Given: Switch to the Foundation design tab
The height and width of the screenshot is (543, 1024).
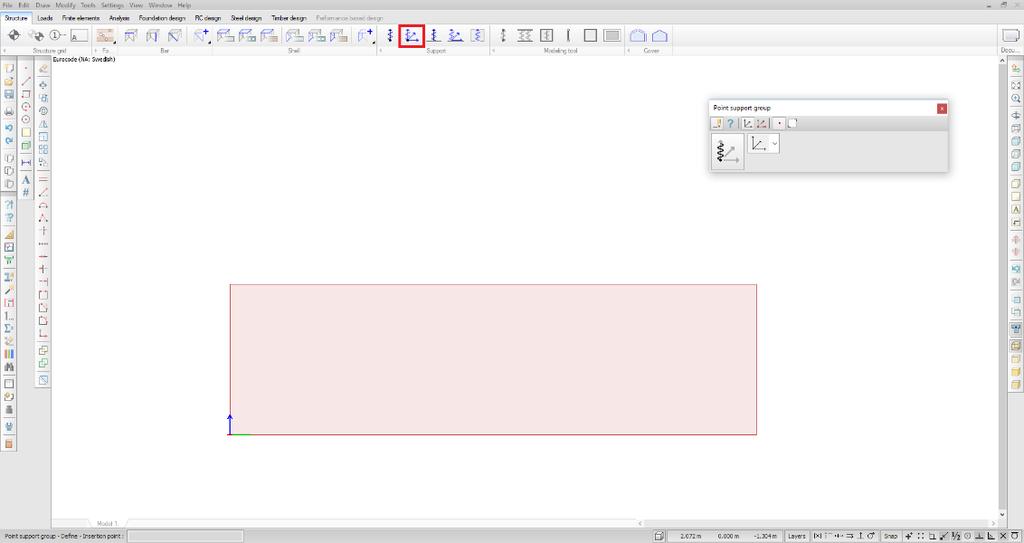Looking at the screenshot, I should (x=162, y=18).
